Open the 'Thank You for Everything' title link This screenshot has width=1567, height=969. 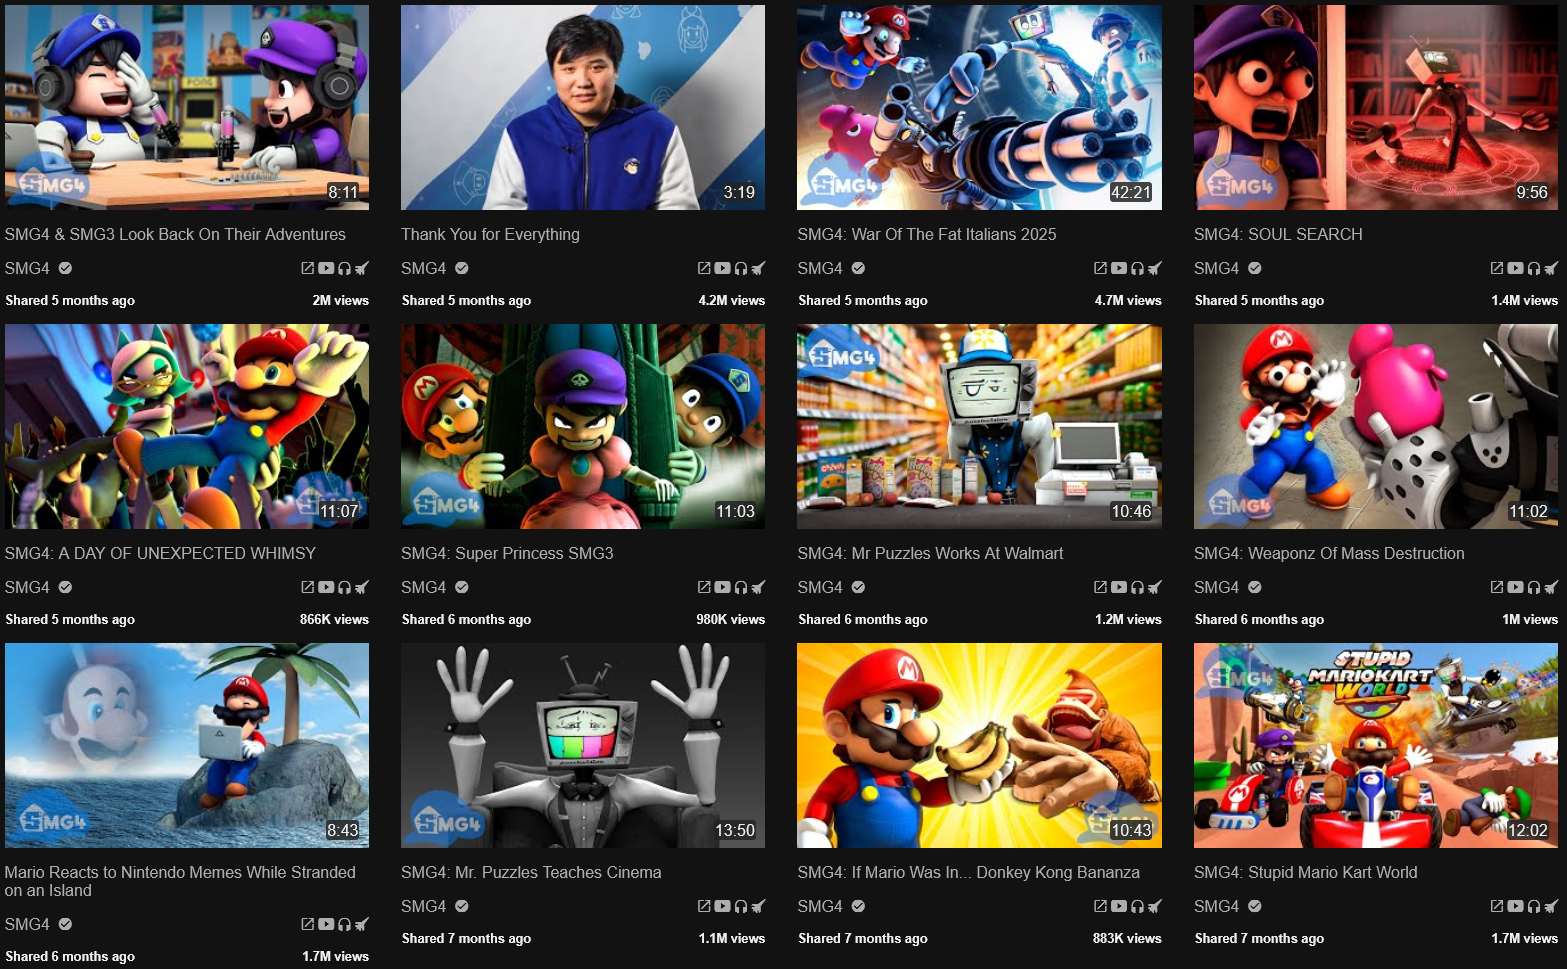490,234
